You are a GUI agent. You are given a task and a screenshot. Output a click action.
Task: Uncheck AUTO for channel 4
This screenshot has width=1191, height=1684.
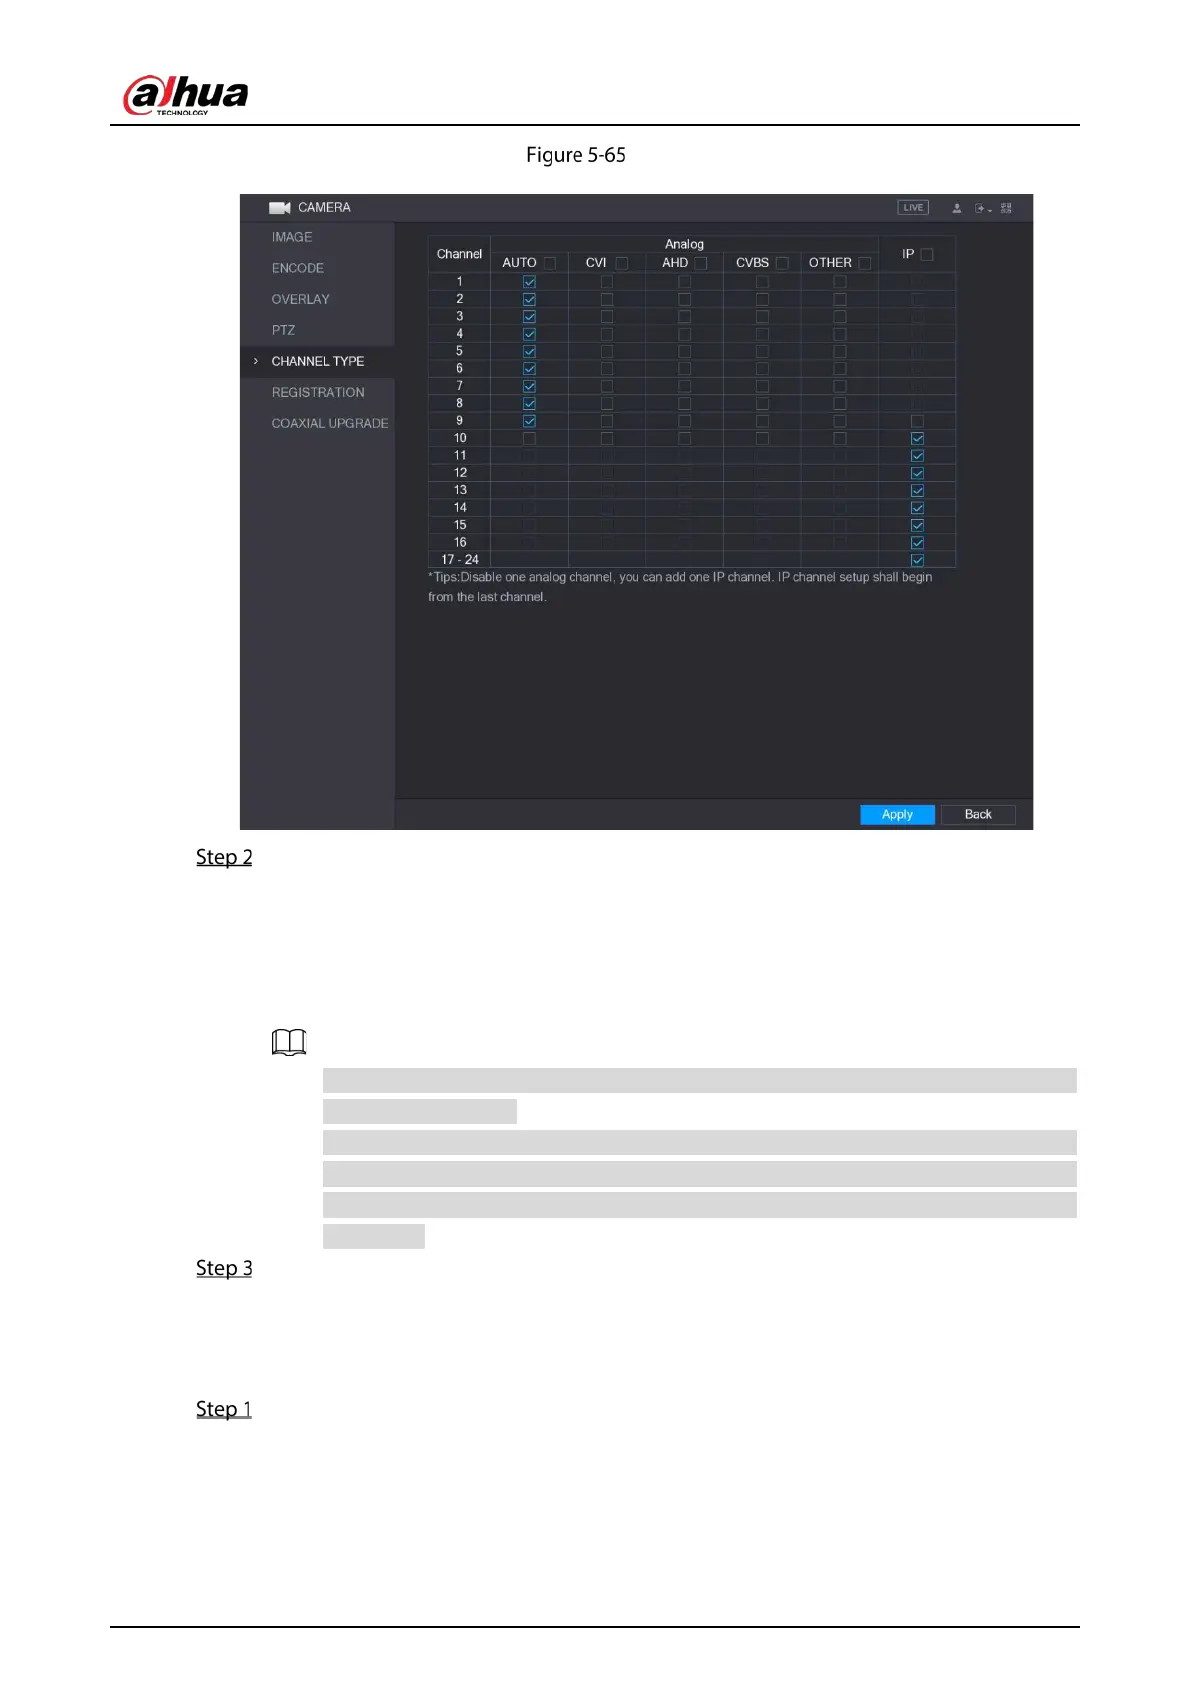click(529, 334)
